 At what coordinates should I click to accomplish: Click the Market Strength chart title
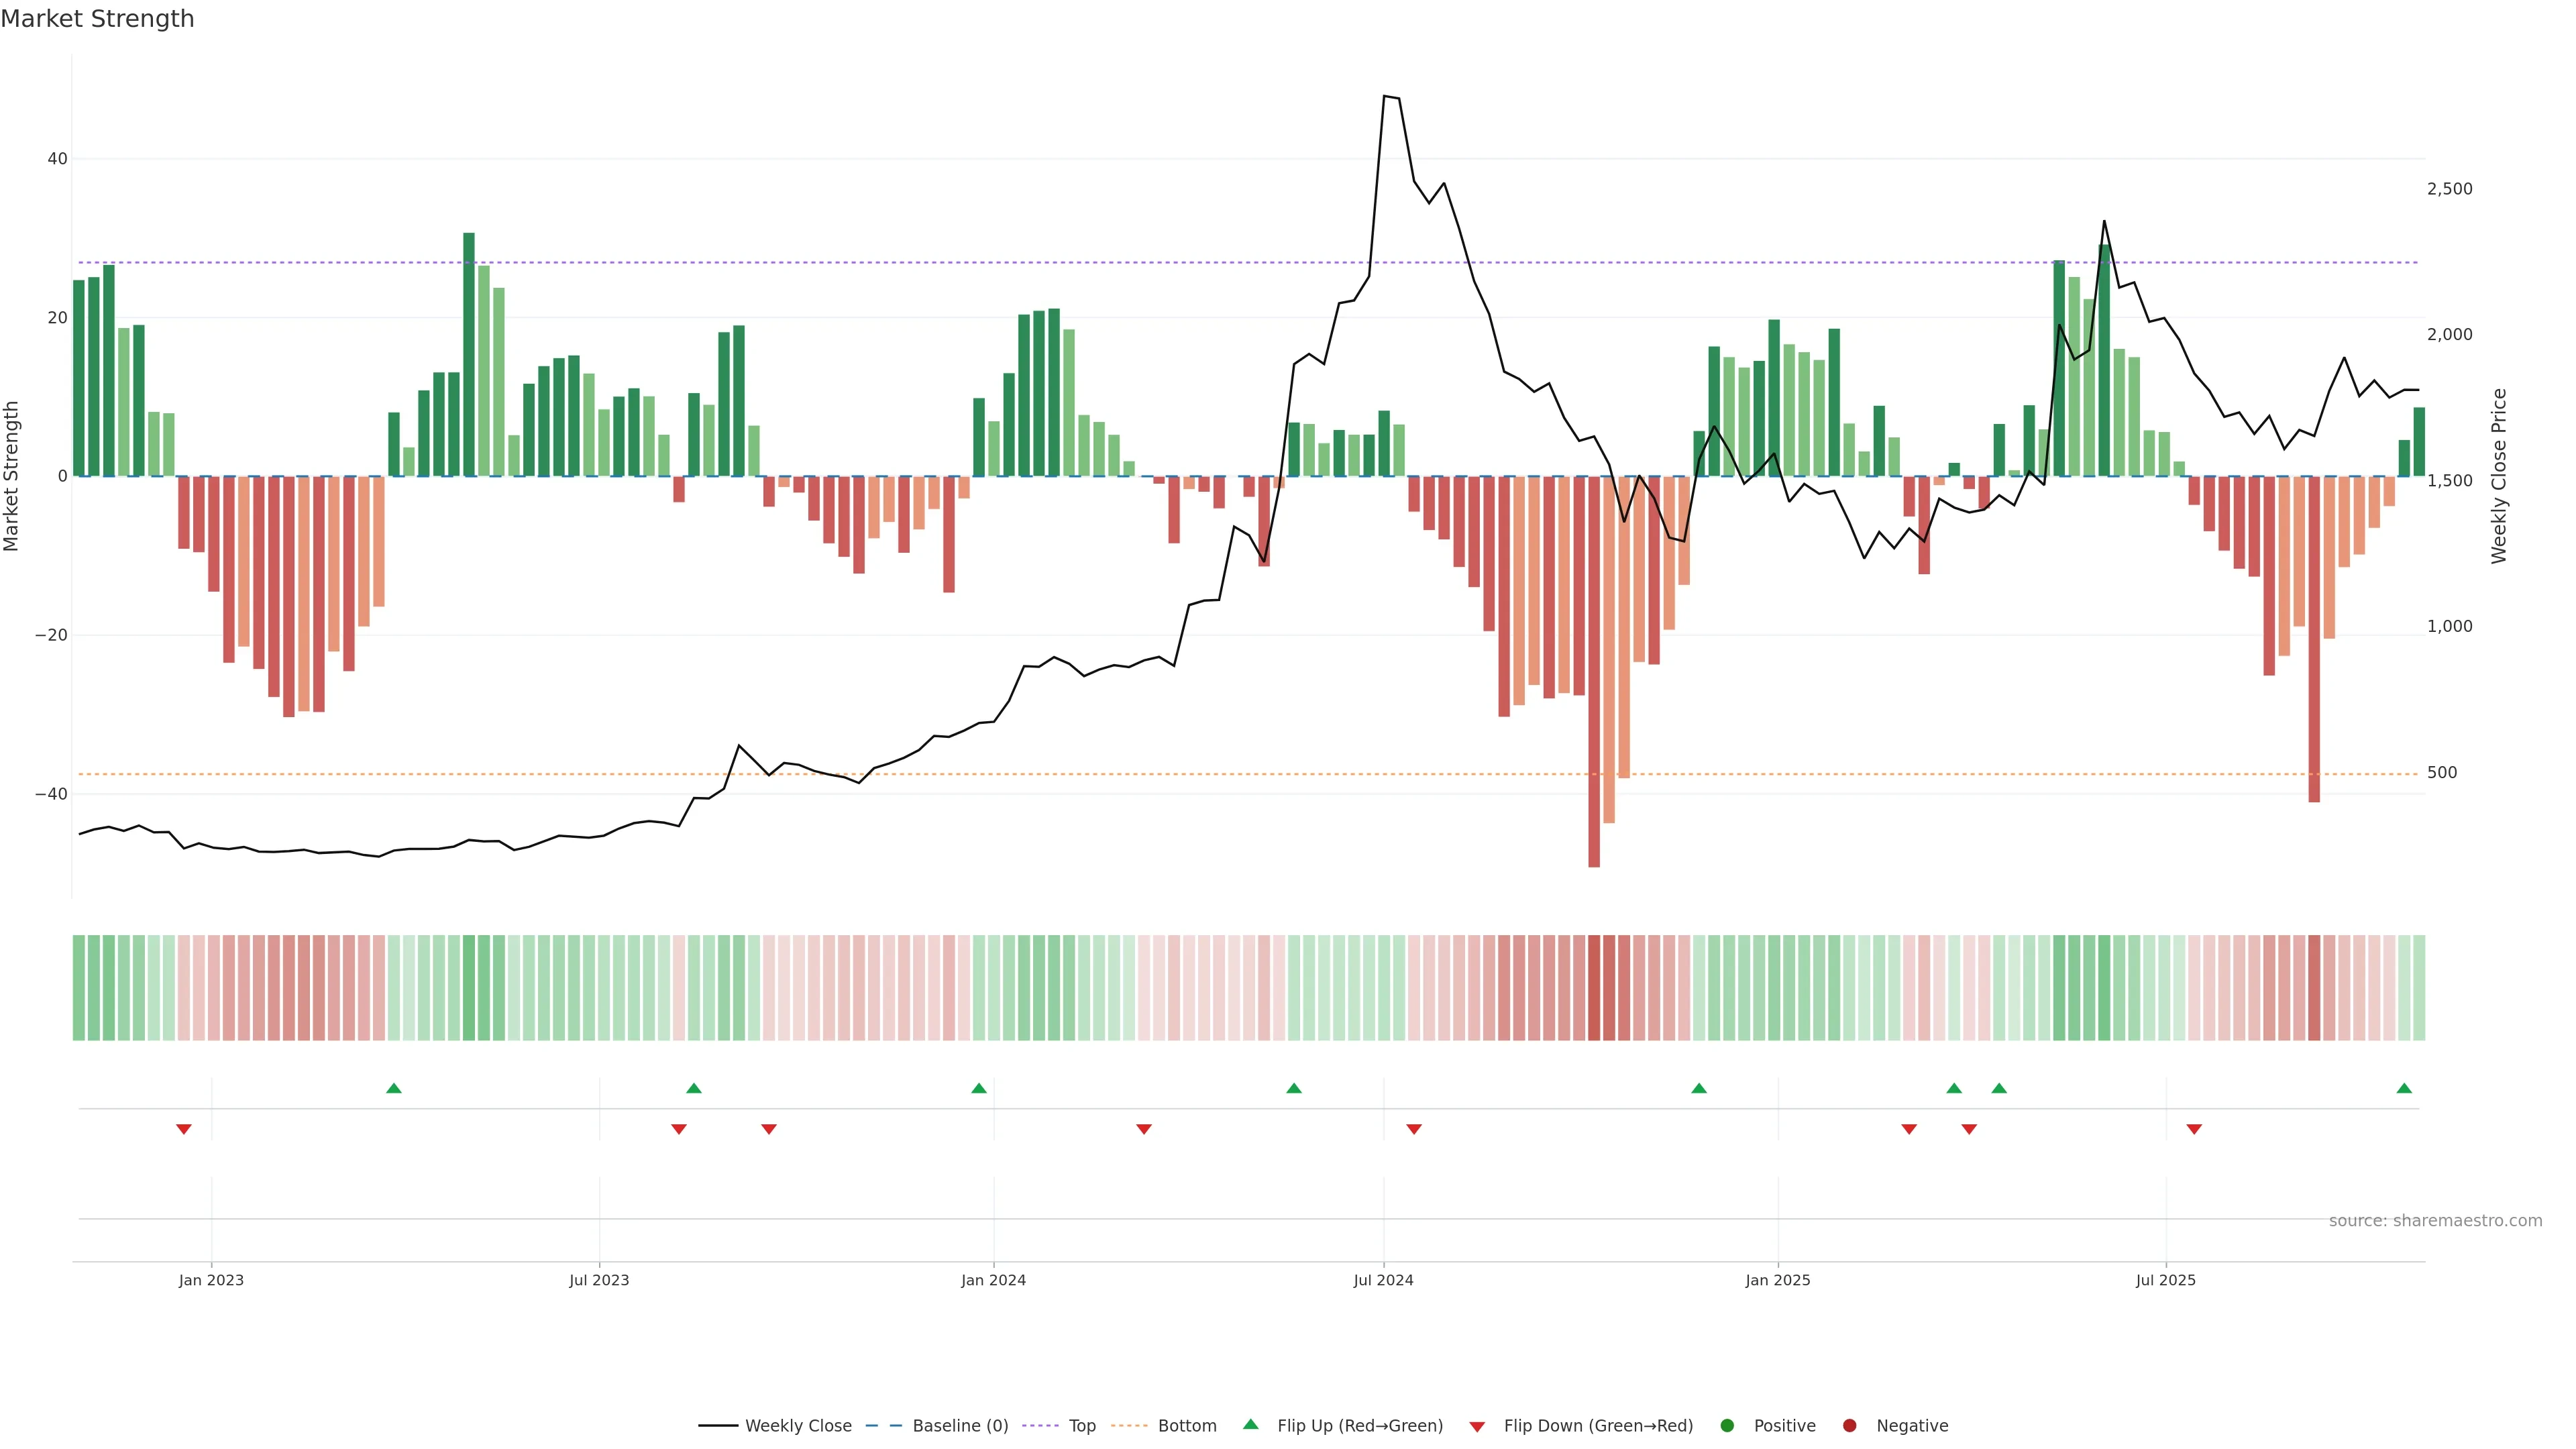[97, 19]
